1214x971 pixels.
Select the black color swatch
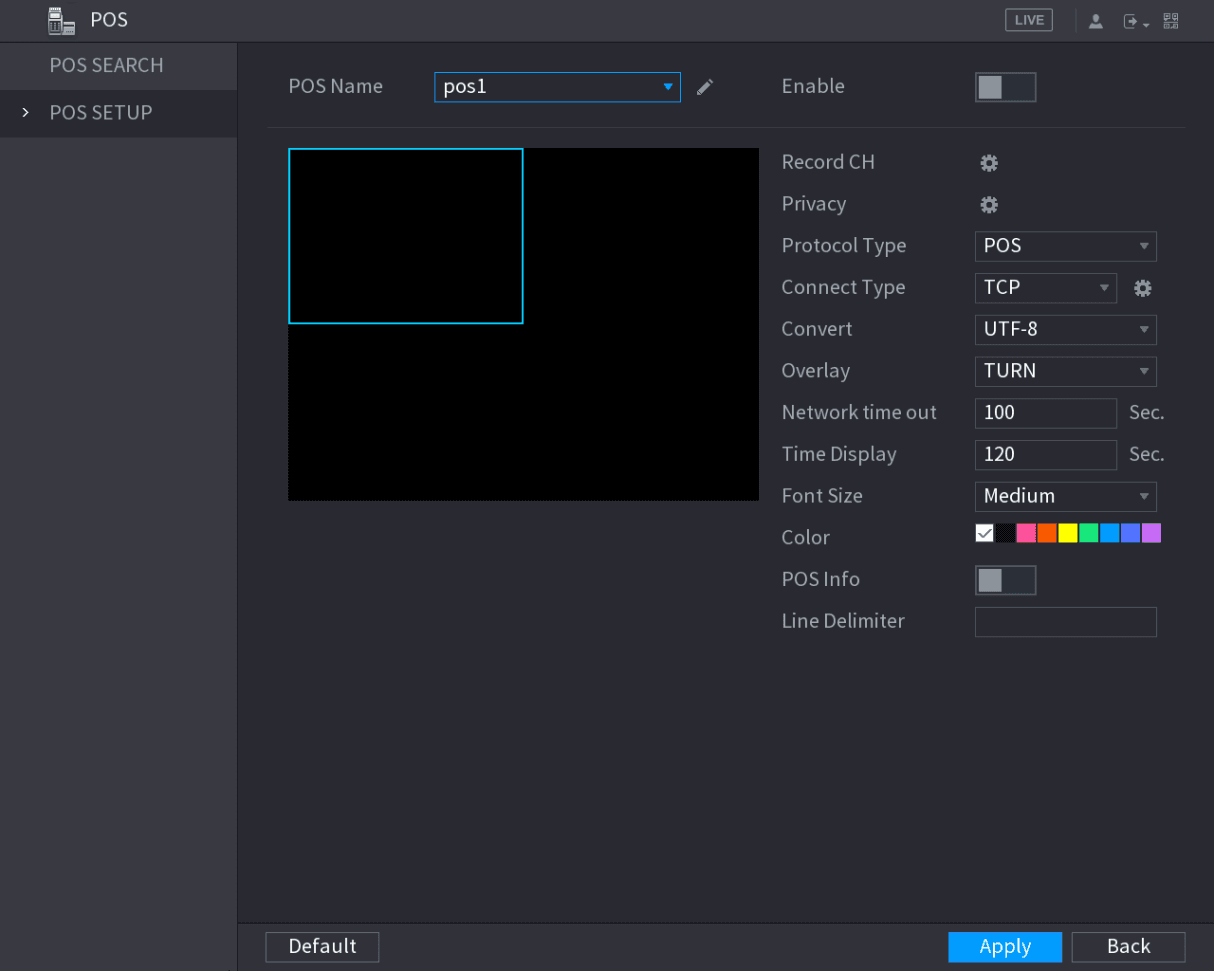pyautogui.click(x=1005, y=533)
